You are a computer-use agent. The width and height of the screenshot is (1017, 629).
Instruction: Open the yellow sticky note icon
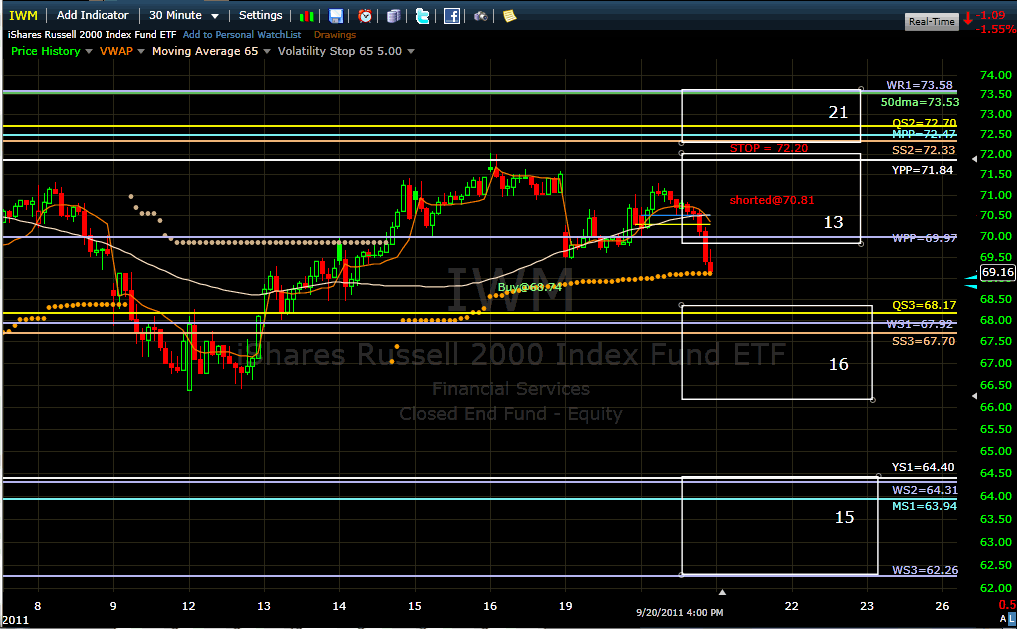point(510,16)
